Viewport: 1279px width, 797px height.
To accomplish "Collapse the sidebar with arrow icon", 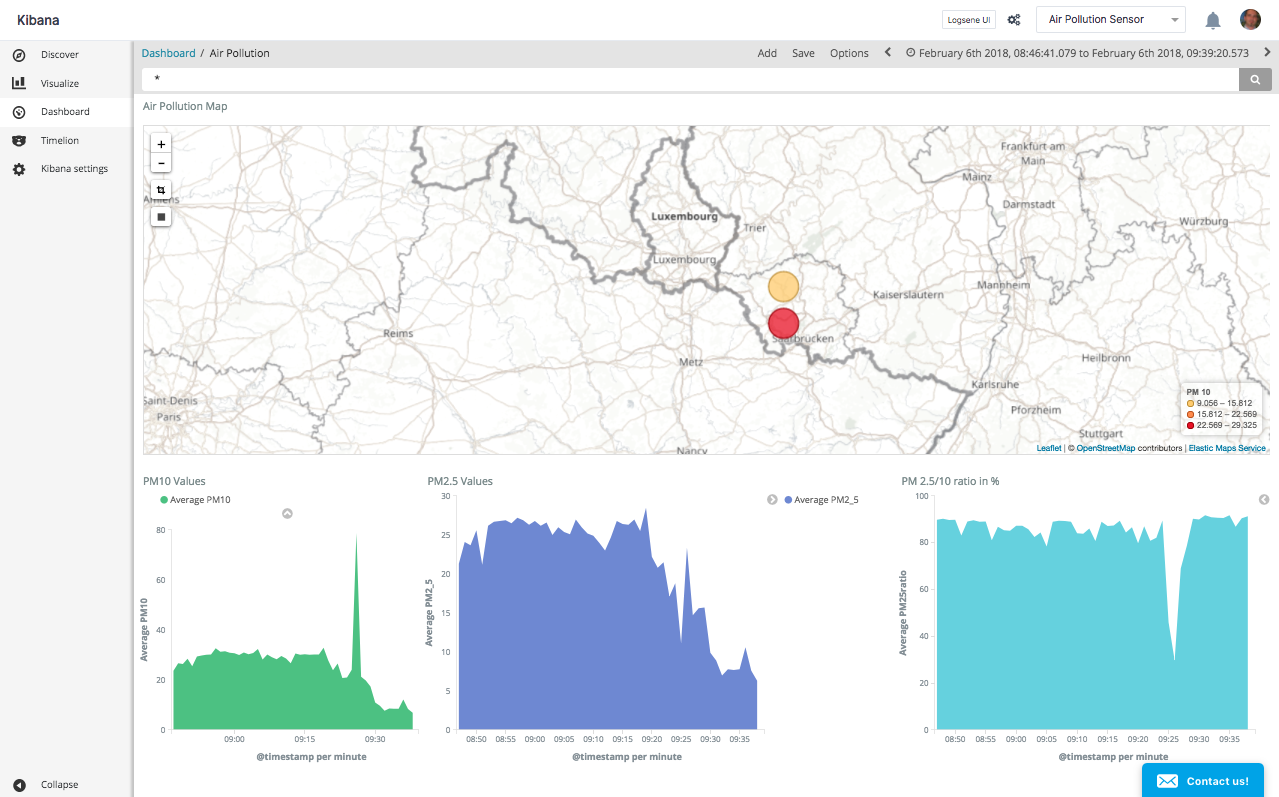I will click(19, 785).
